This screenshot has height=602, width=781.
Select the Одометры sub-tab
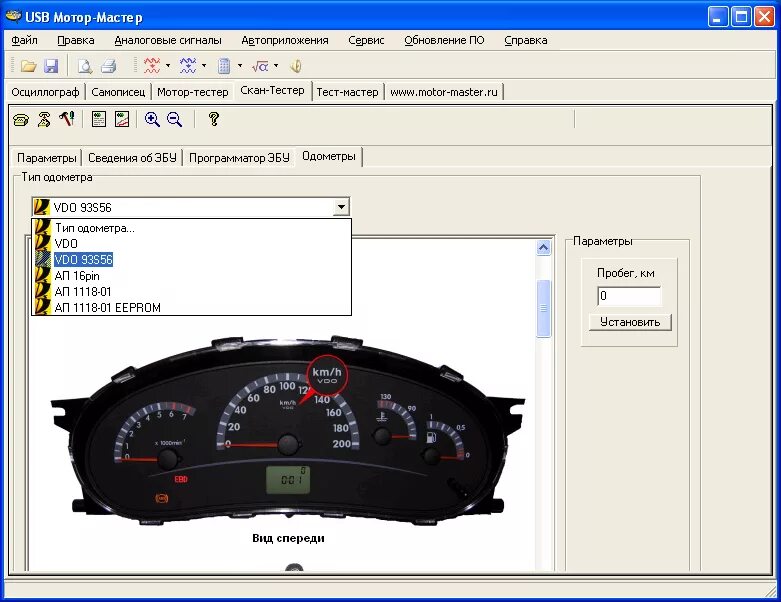tap(329, 156)
